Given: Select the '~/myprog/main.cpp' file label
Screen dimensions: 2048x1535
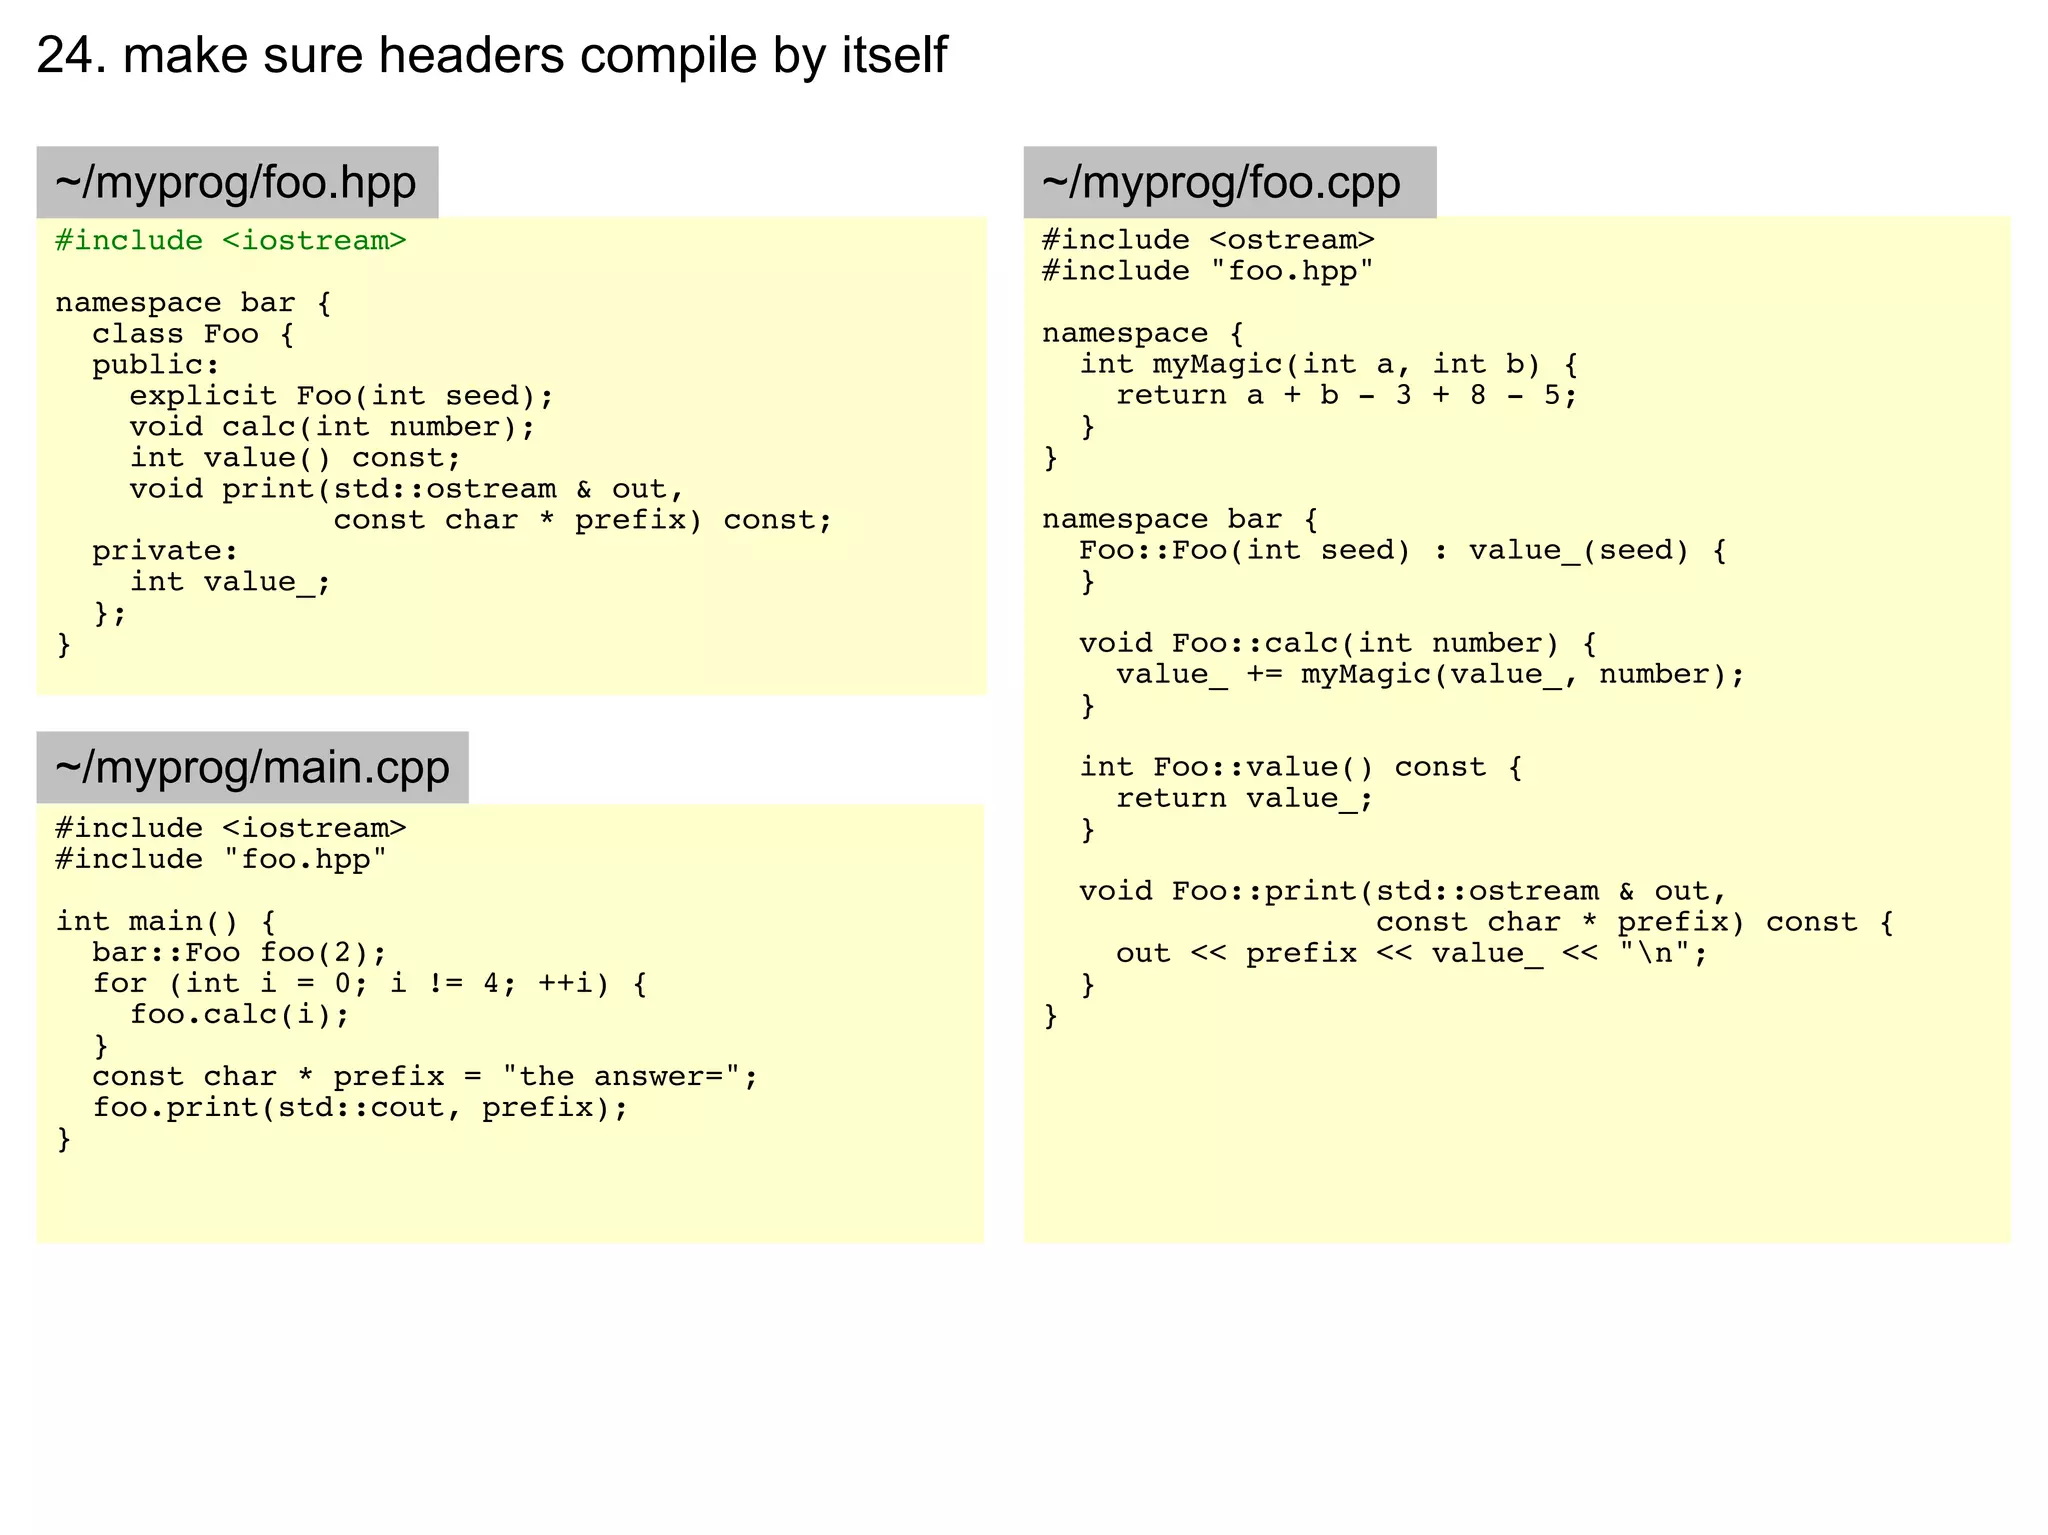Looking at the screenshot, I should click(252, 767).
